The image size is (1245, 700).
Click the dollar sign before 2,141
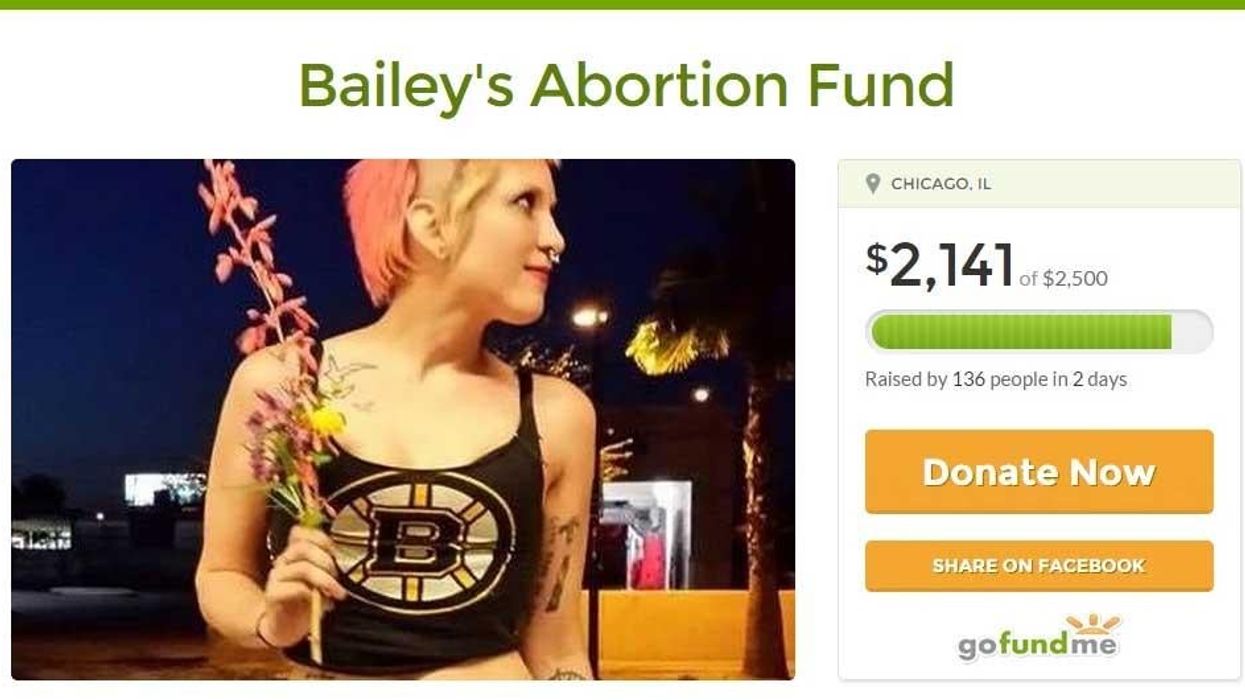tap(876, 258)
